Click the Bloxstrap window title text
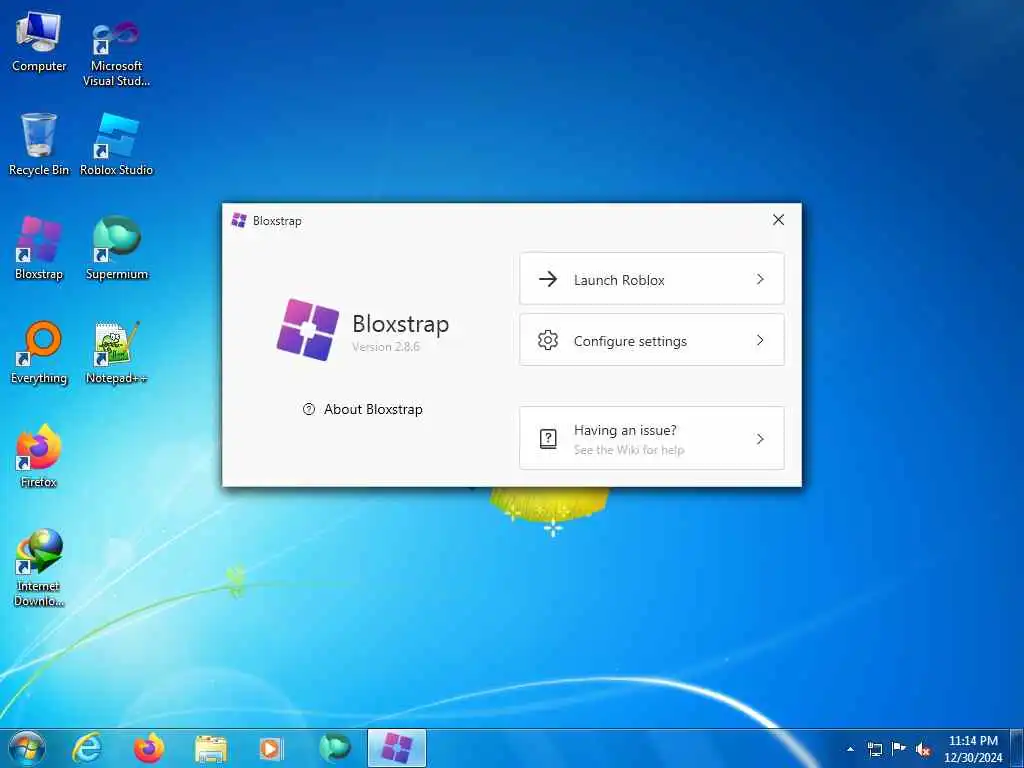Image resolution: width=1024 pixels, height=768 pixels. [x=278, y=221]
